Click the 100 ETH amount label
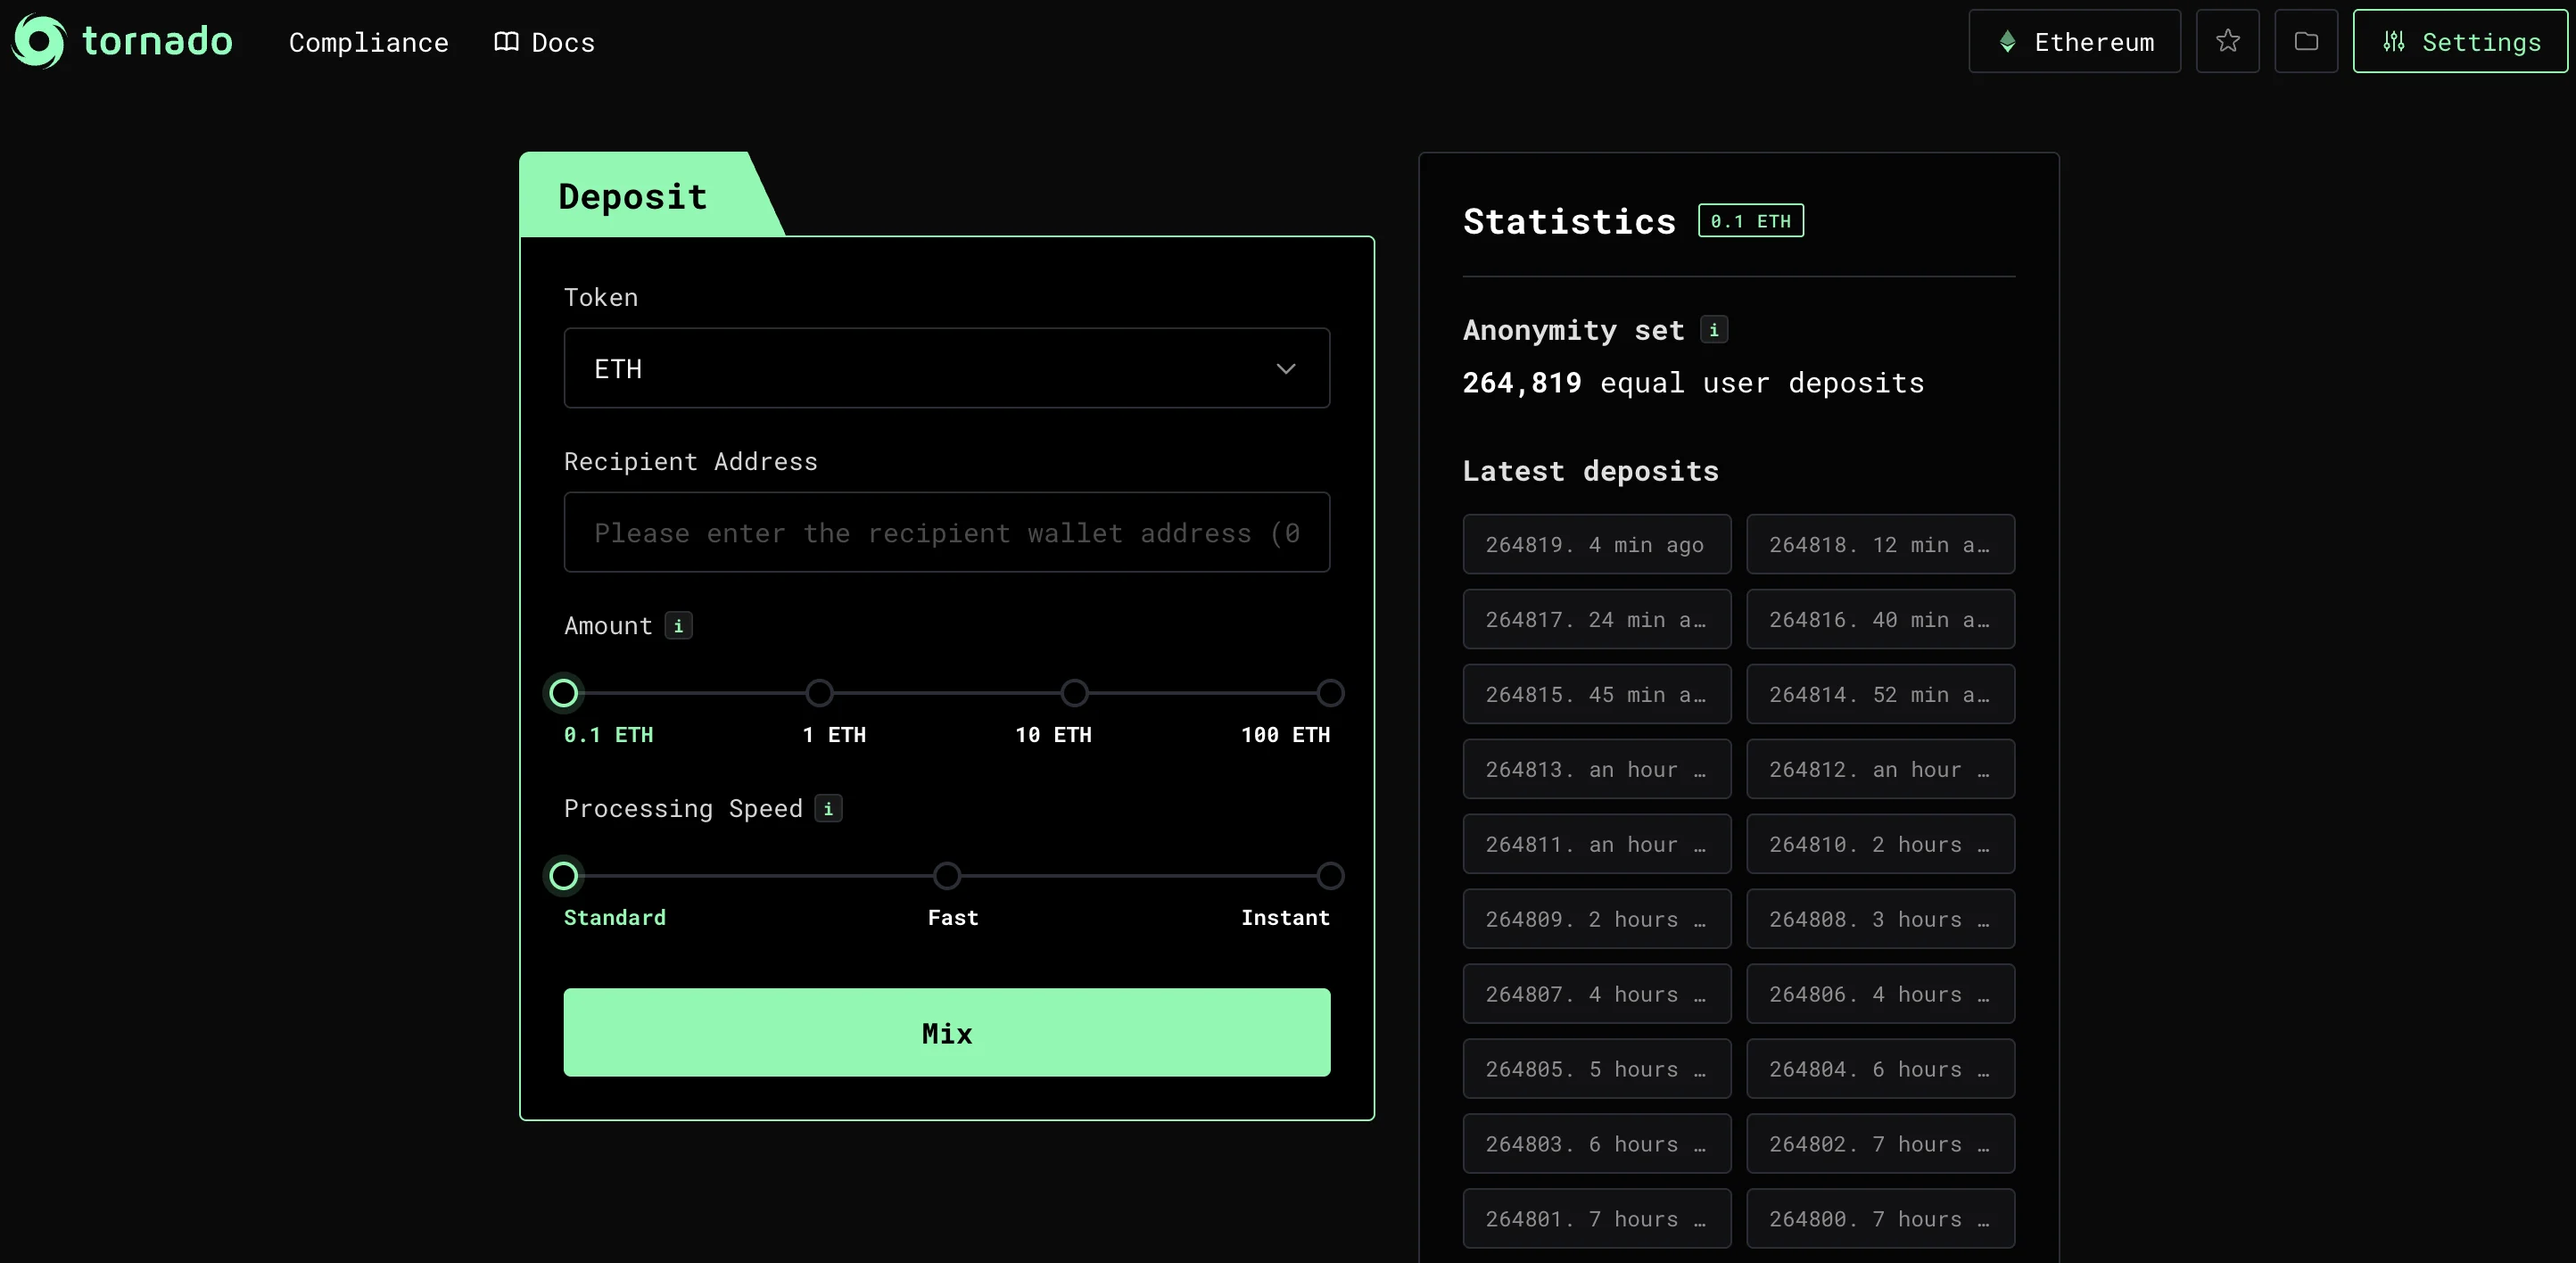Viewport: 2576px width, 1263px height. click(1285, 735)
